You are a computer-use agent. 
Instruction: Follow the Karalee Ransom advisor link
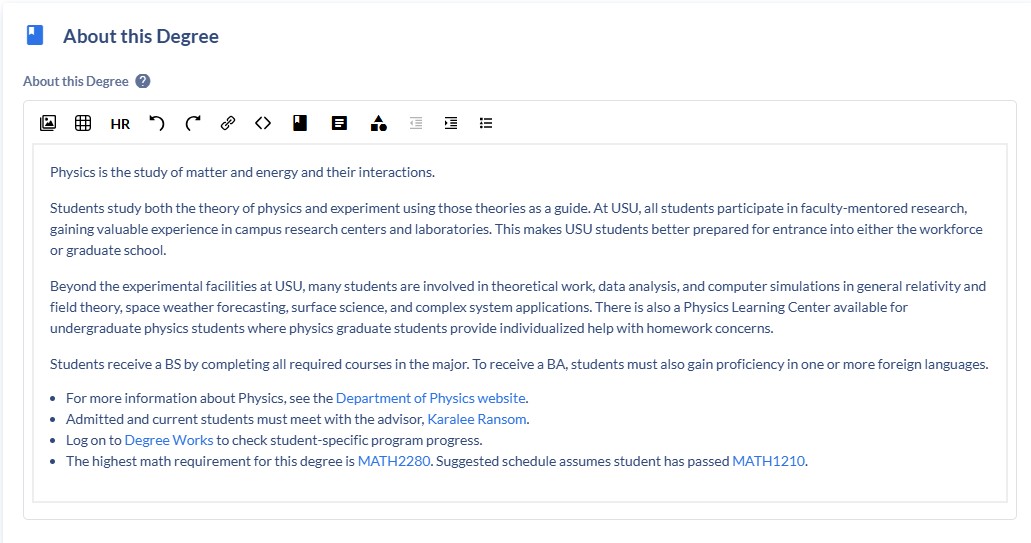pos(477,419)
